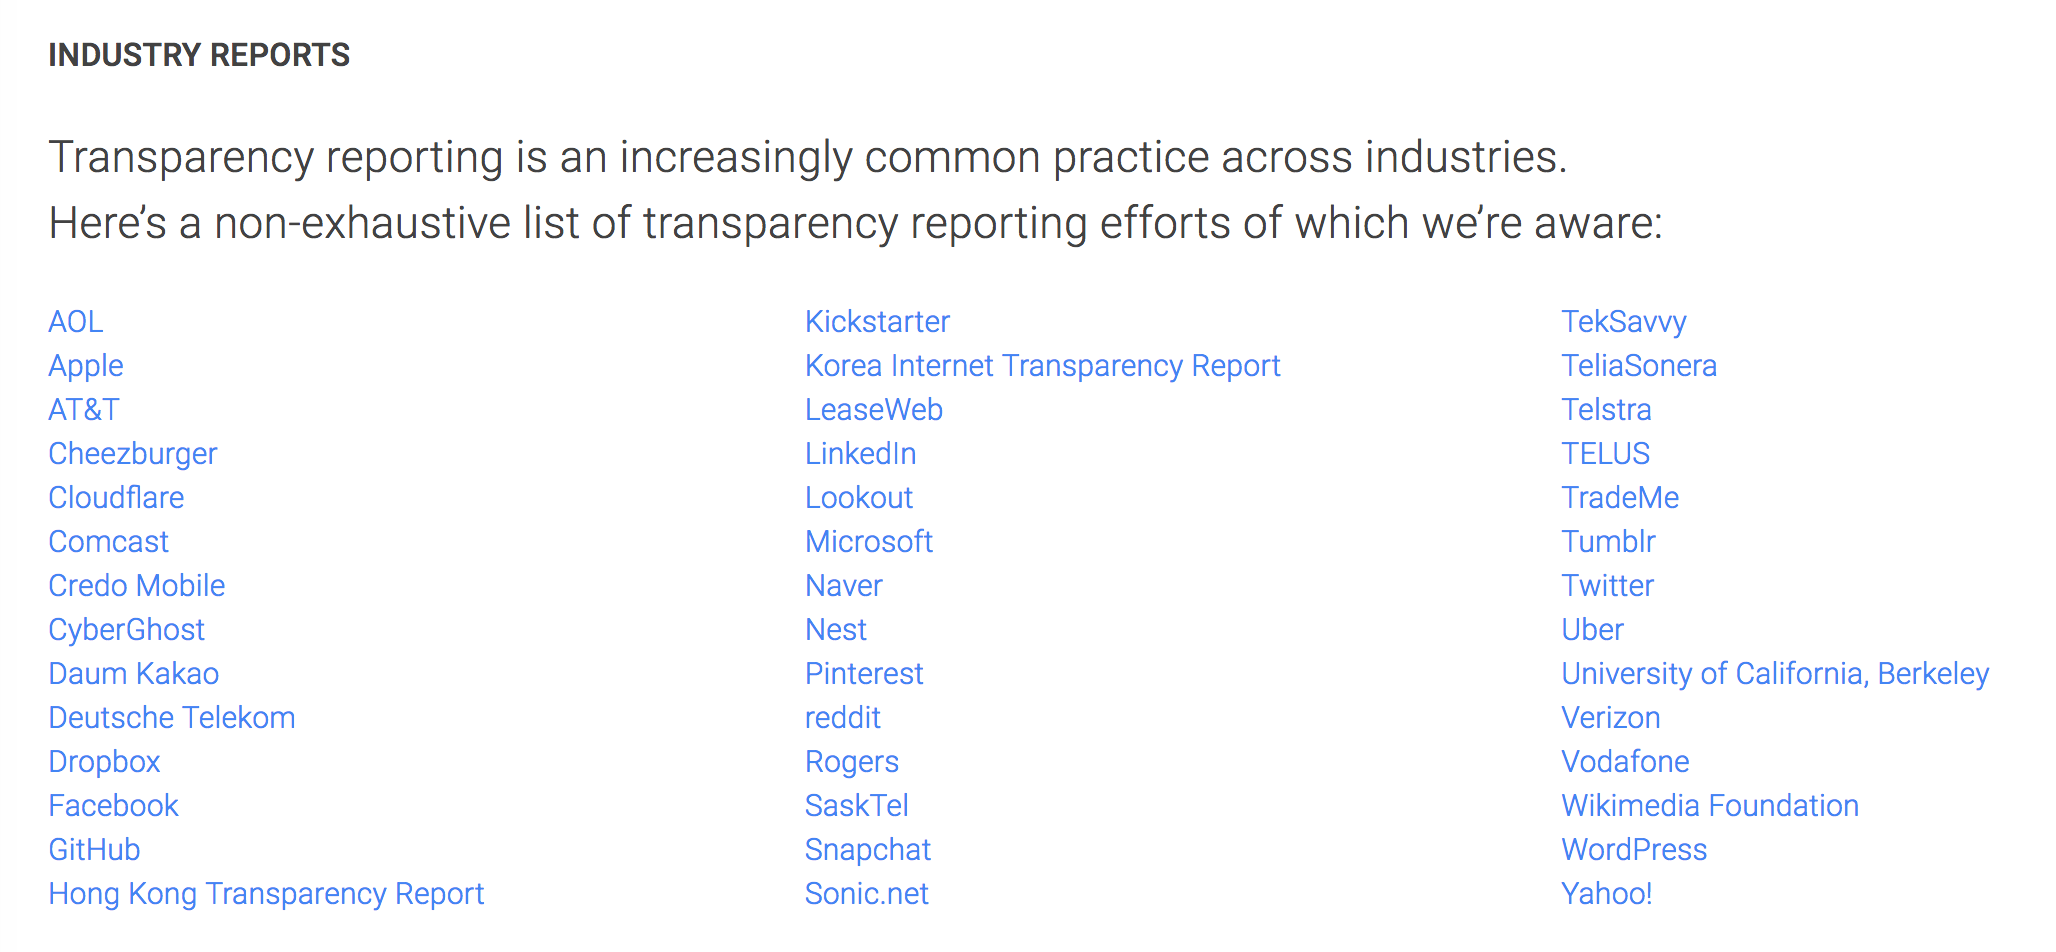Open the Credo Mobile link

136,586
